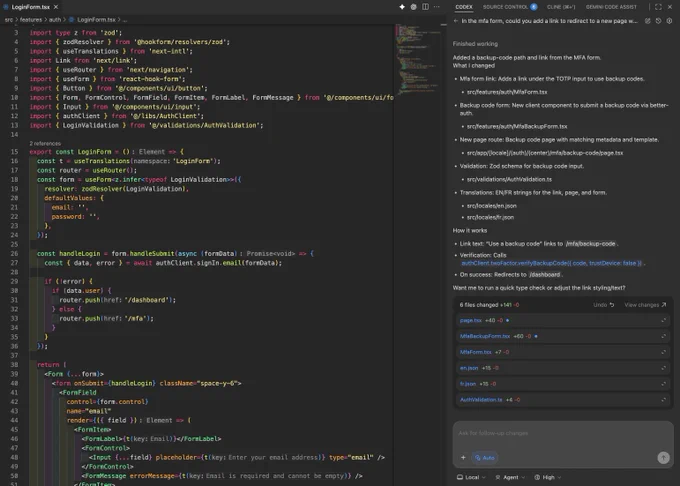680x486 pixels.
Task: Click the sparkle AI icon in editor toolbar
Action: pyautogui.click(x=402, y=7)
